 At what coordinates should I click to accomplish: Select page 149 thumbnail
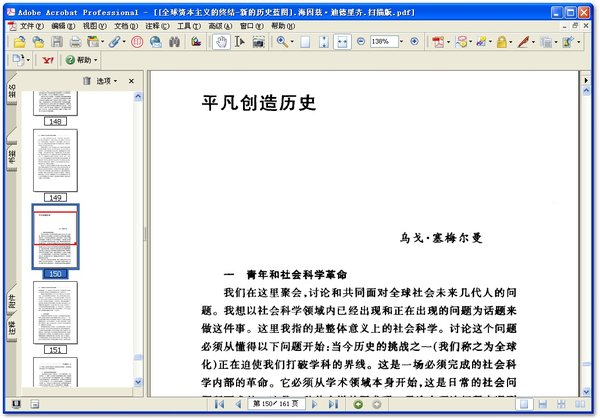click(55, 161)
